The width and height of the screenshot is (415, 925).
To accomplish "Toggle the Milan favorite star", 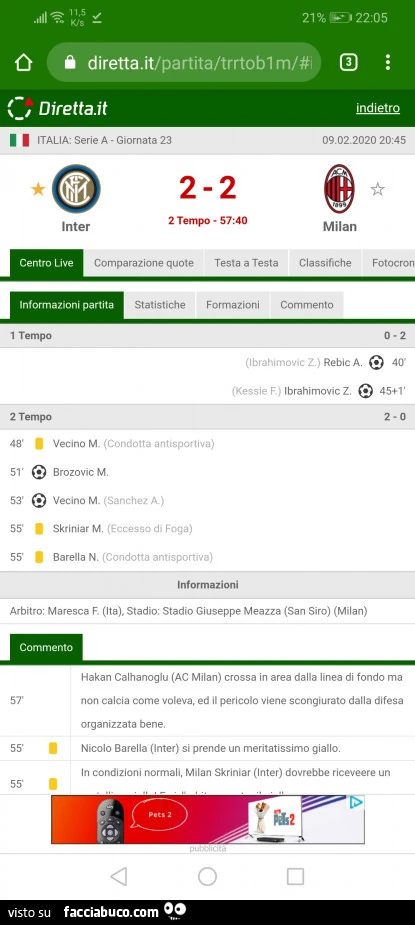I will coord(377,189).
